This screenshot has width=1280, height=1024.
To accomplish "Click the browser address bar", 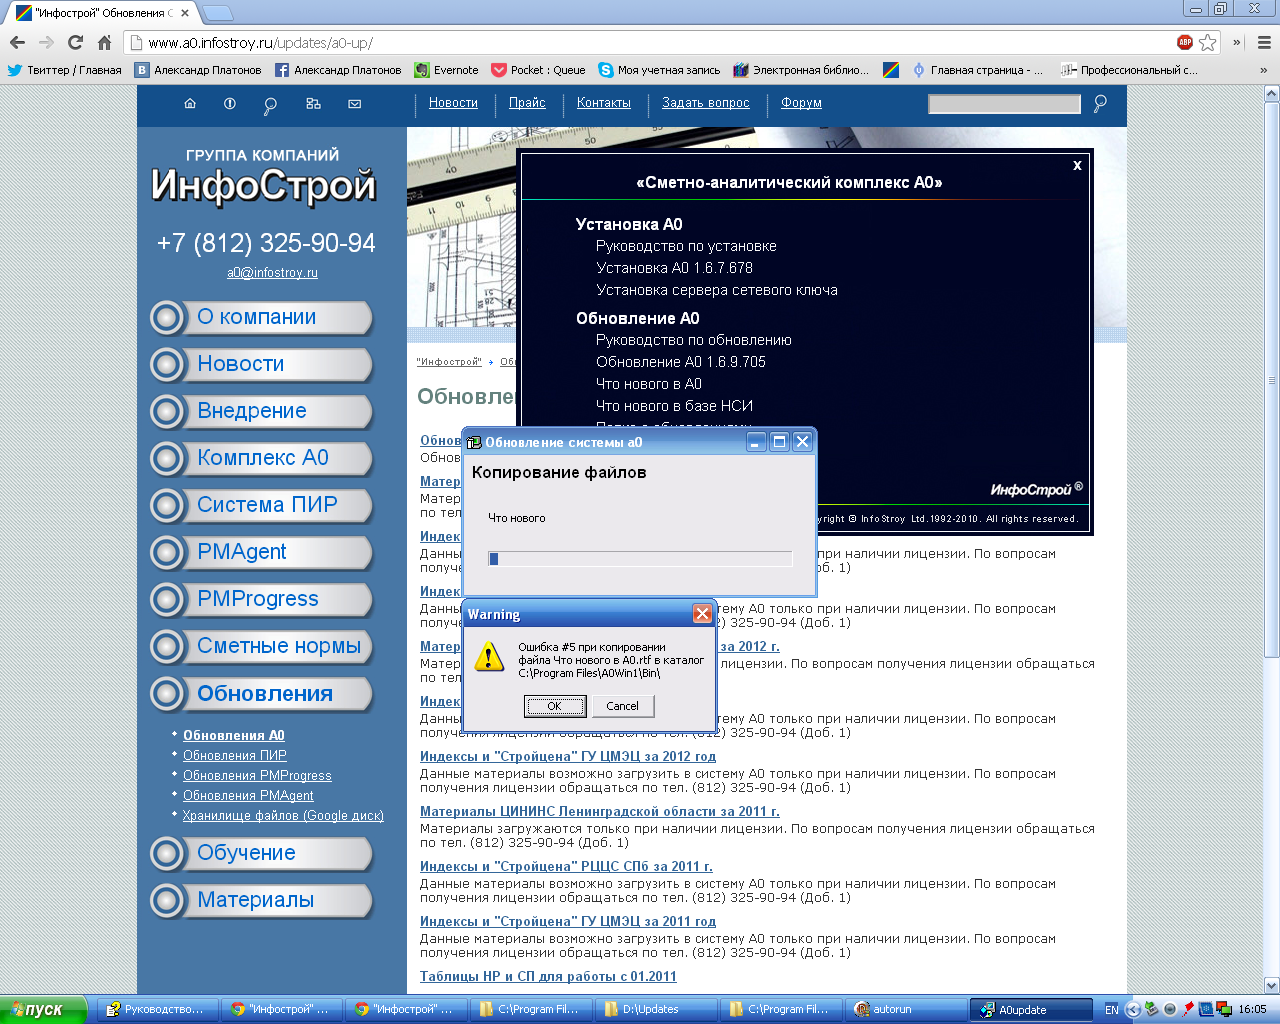I will (648, 43).
